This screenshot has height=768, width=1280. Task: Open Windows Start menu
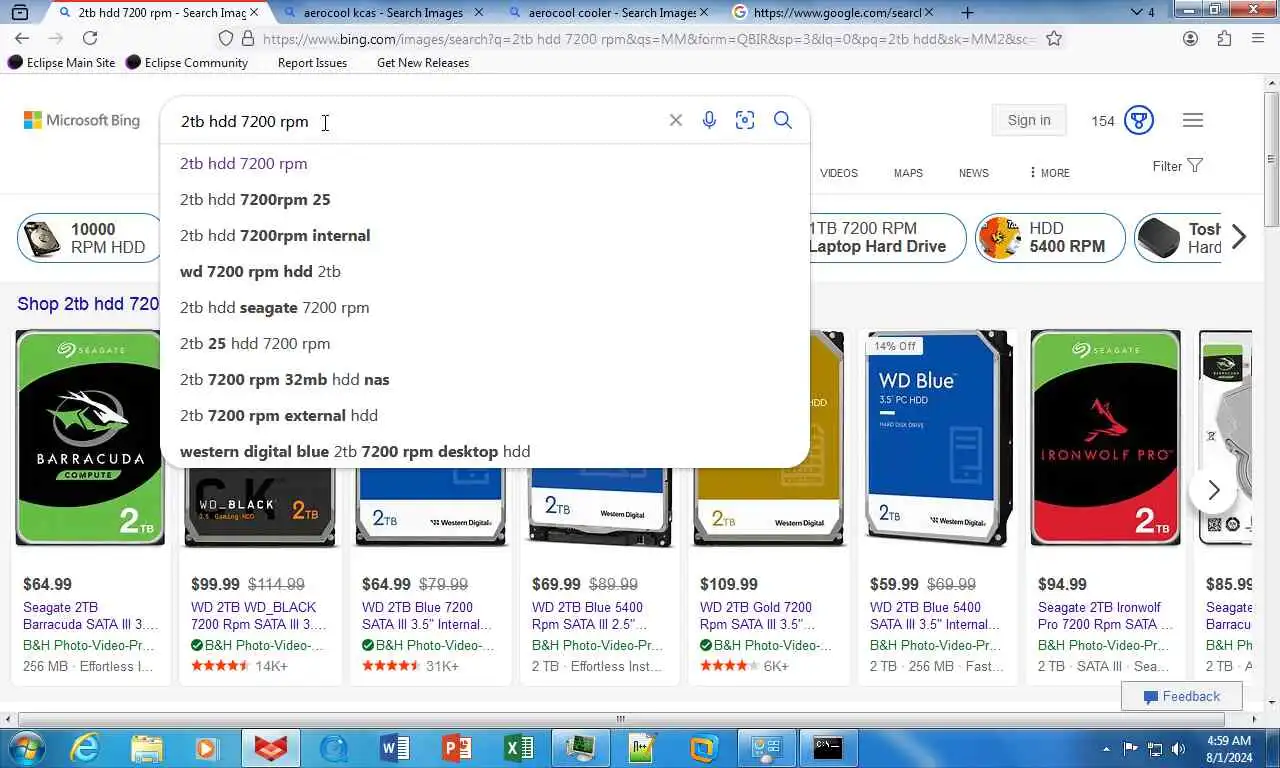(x=25, y=747)
